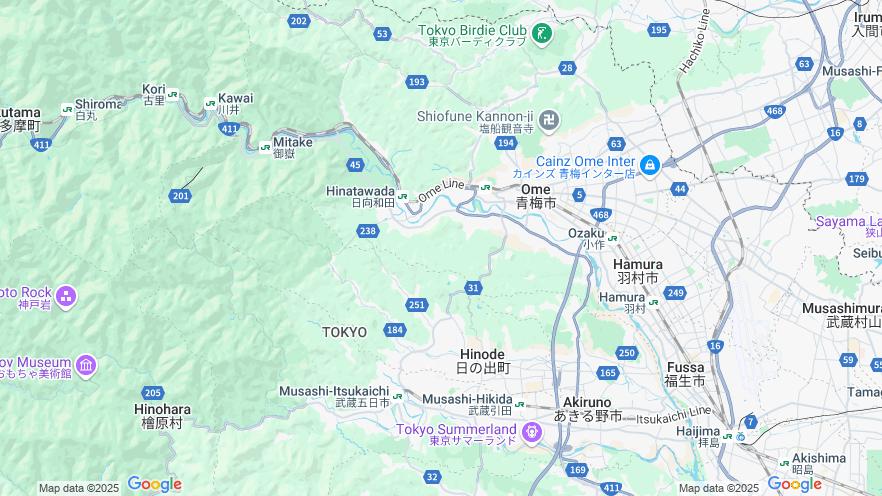Image resolution: width=882 pixels, height=496 pixels.
Task: Select the Mitake station JR icon
Action: pos(265,148)
